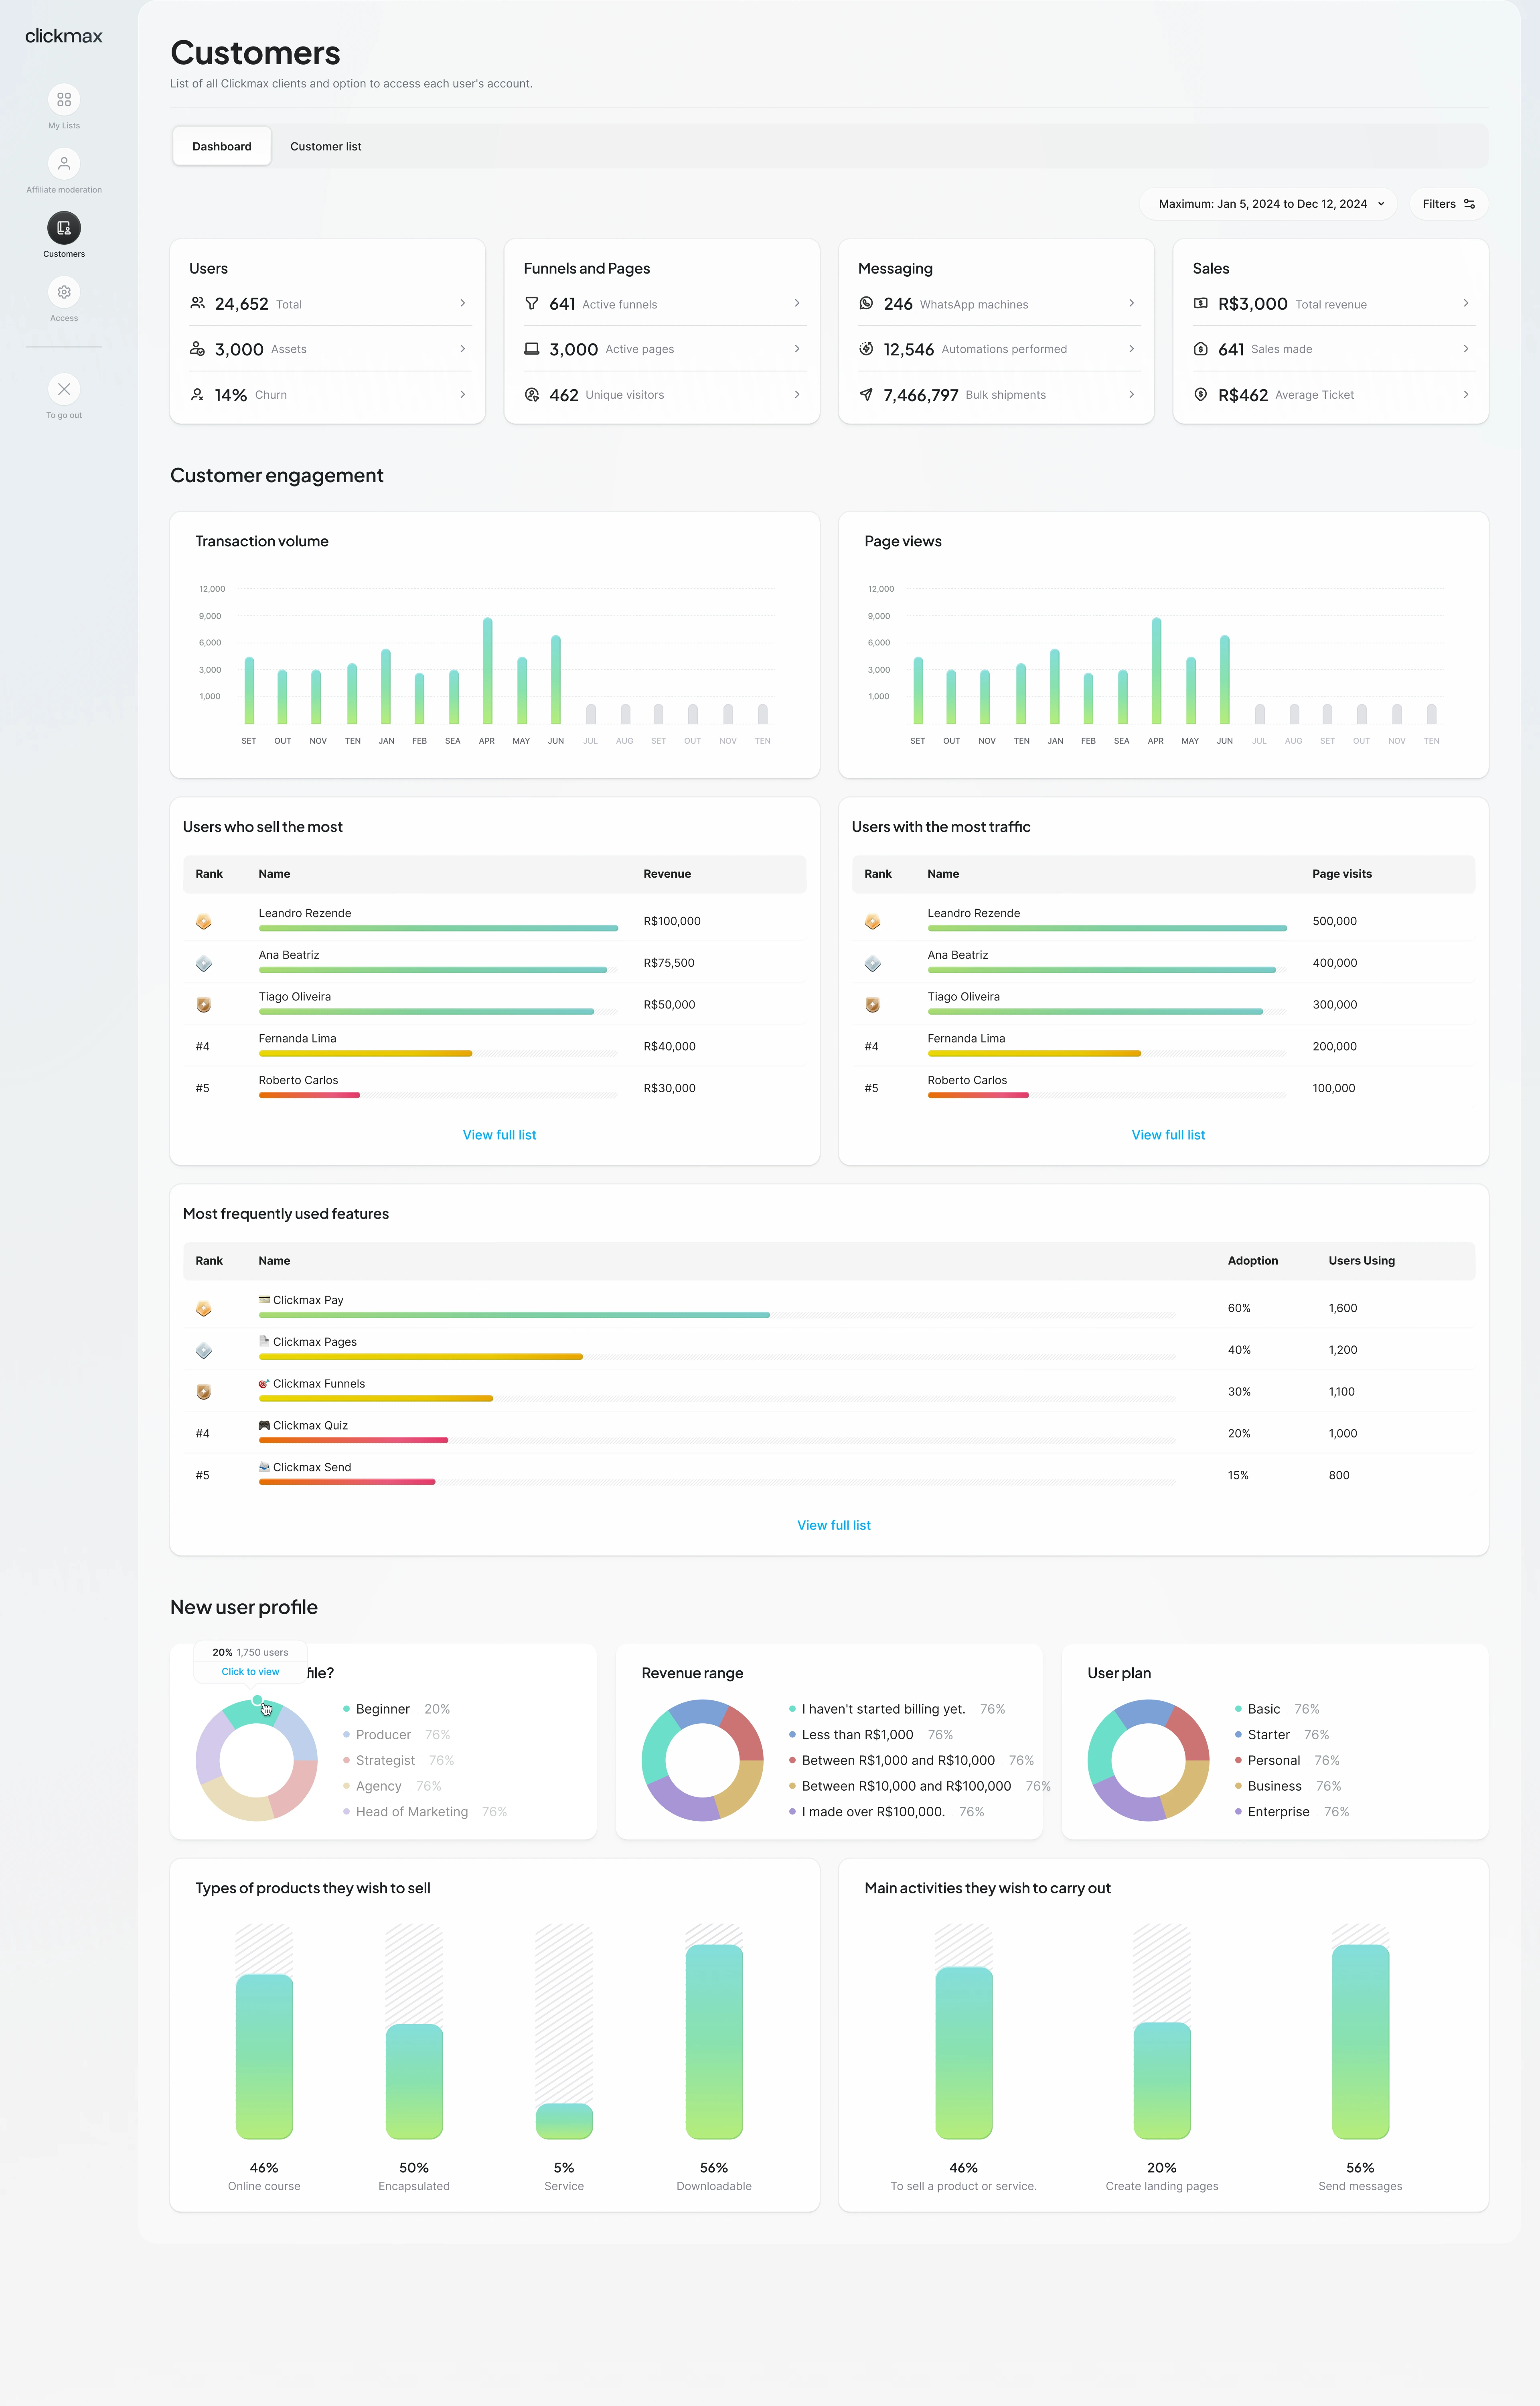Open the Access gear icon
Image resolution: width=1540 pixels, height=2406 pixels.
[x=64, y=292]
